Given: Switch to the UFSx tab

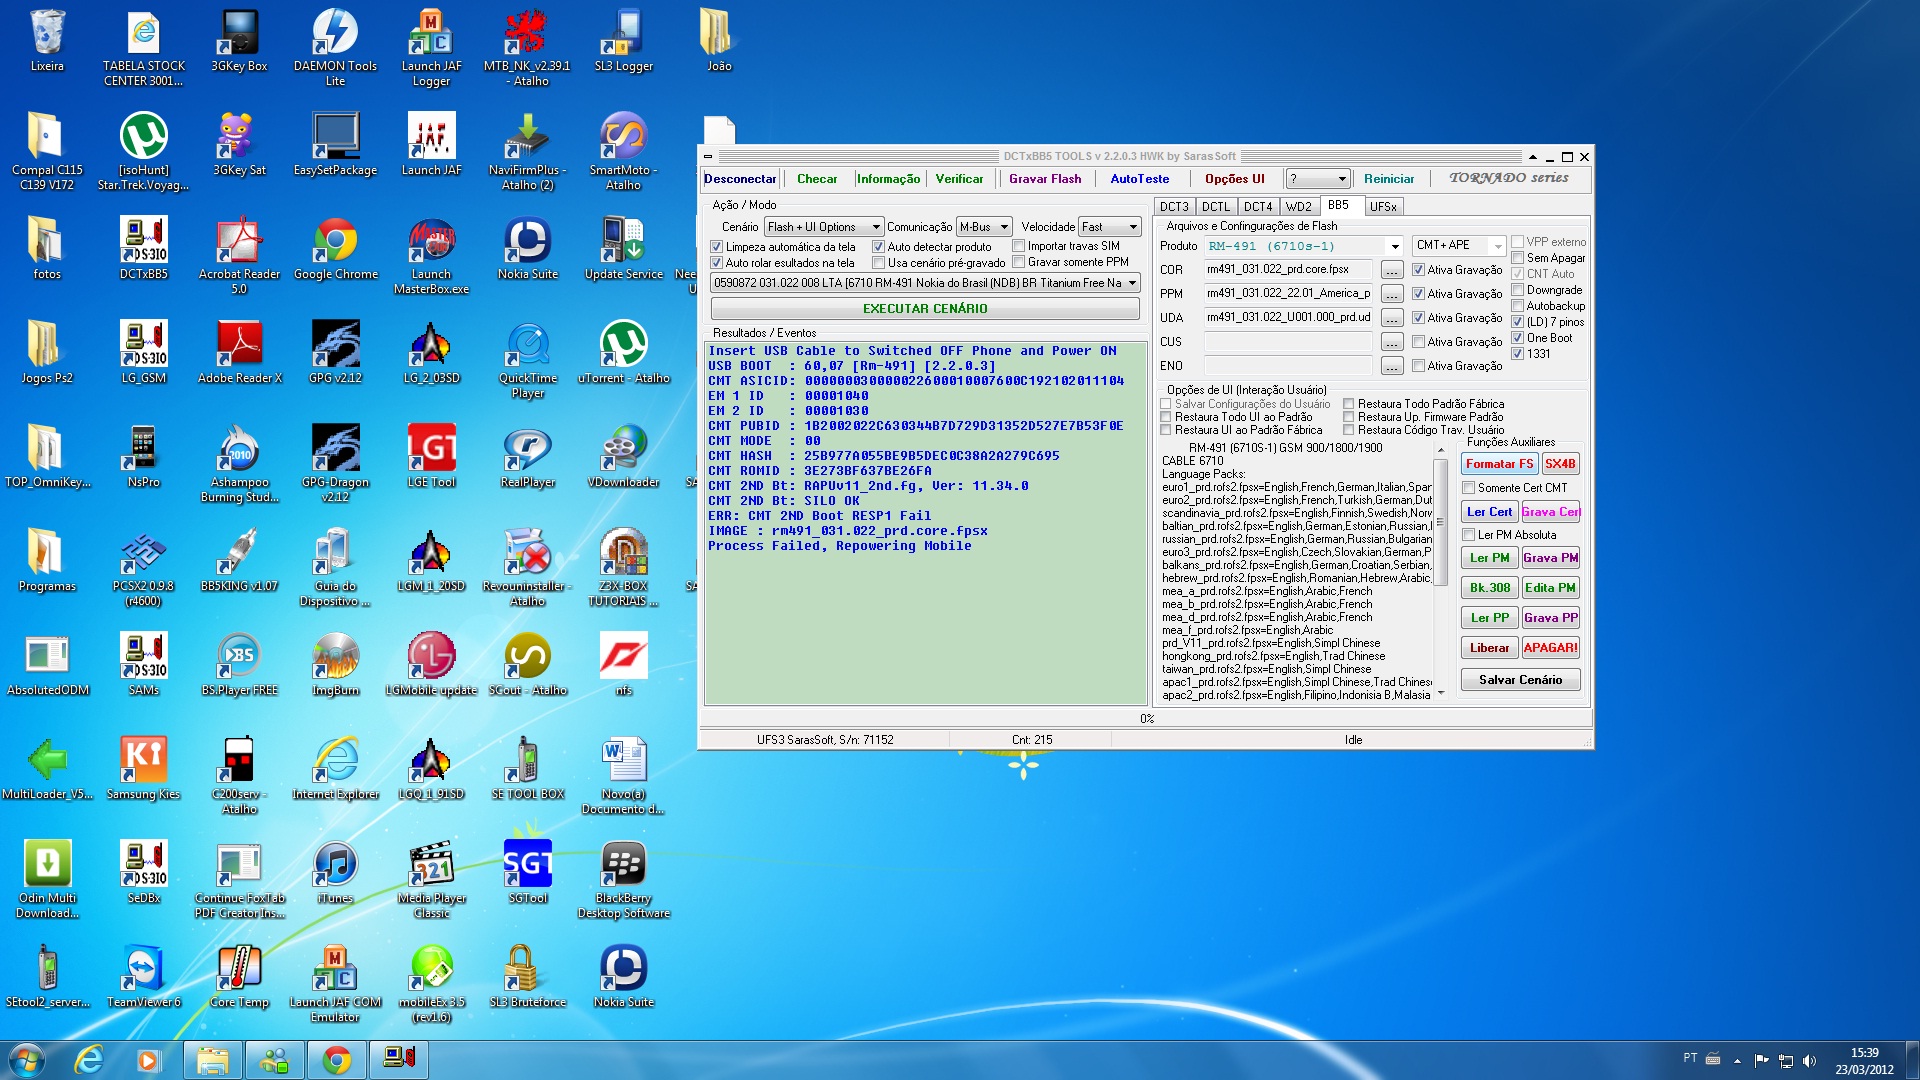Looking at the screenshot, I should click(1383, 207).
